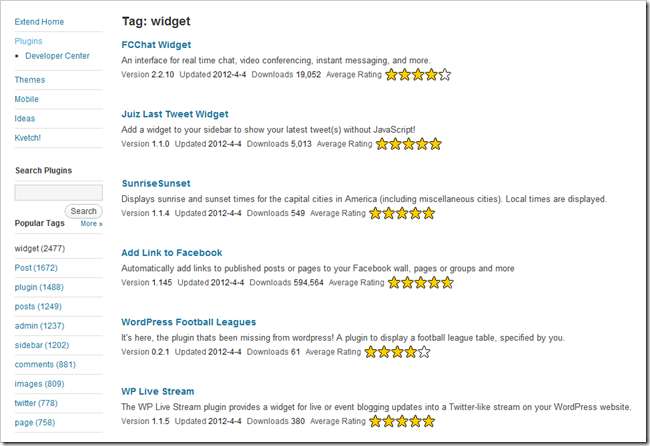Click the first star of Juiz Last Tweet rating
Viewport: 650px width, 446px height.
tap(383, 144)
